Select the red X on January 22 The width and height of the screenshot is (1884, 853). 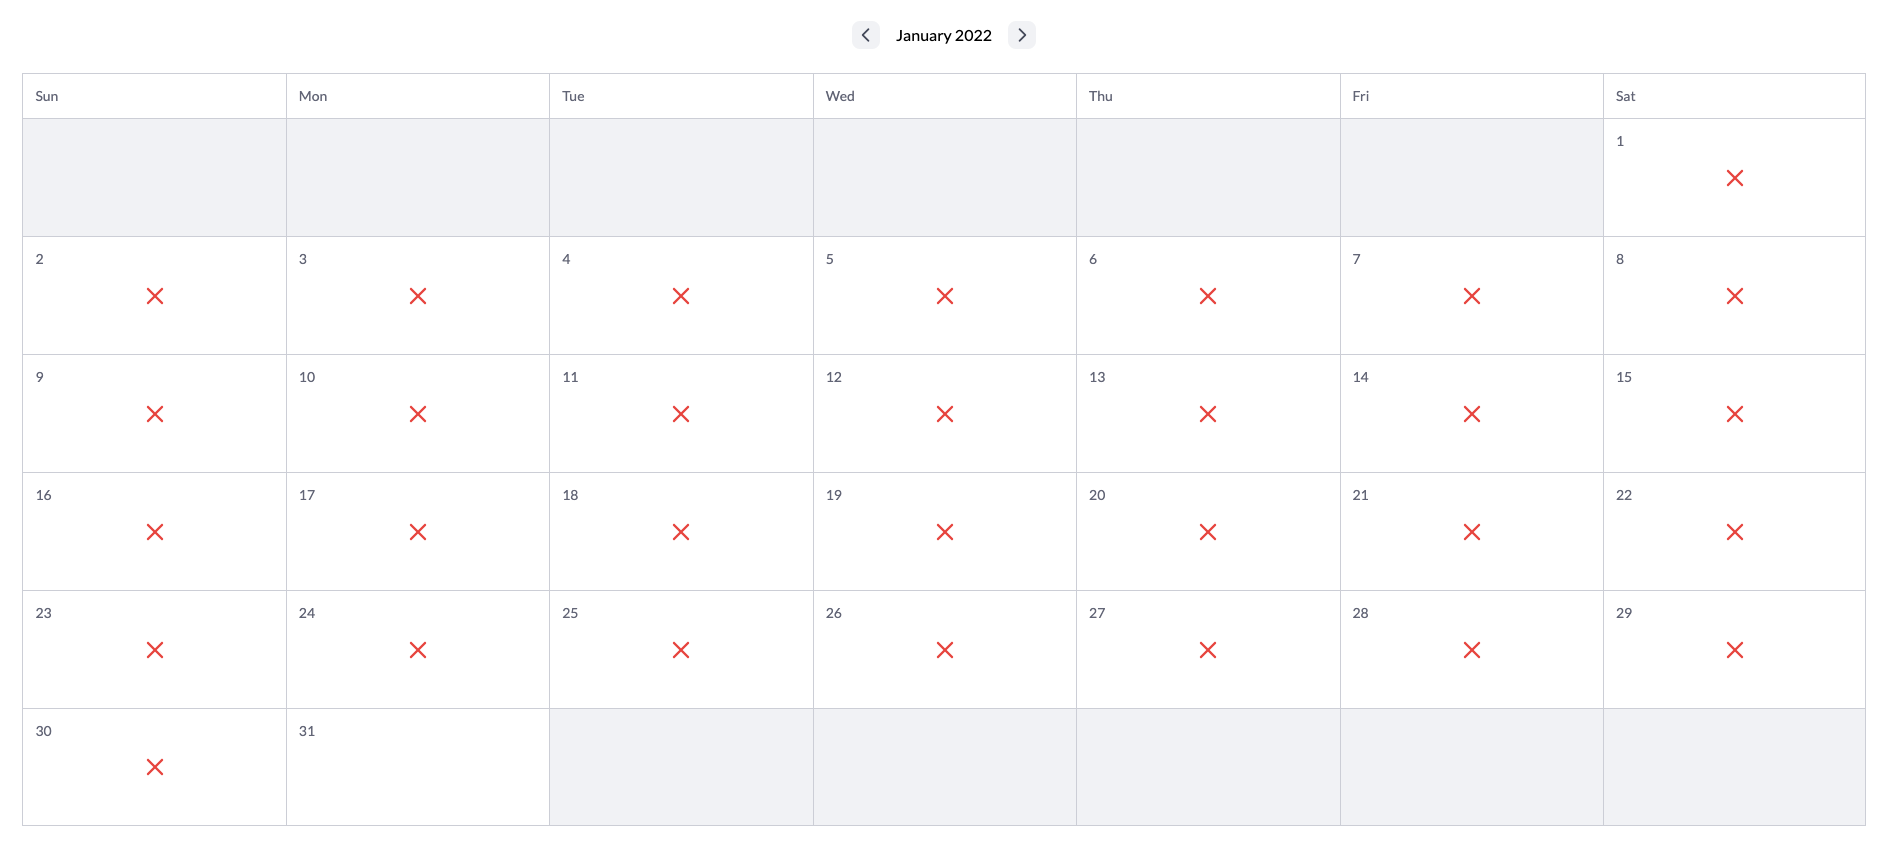[x=1735, y=532]
